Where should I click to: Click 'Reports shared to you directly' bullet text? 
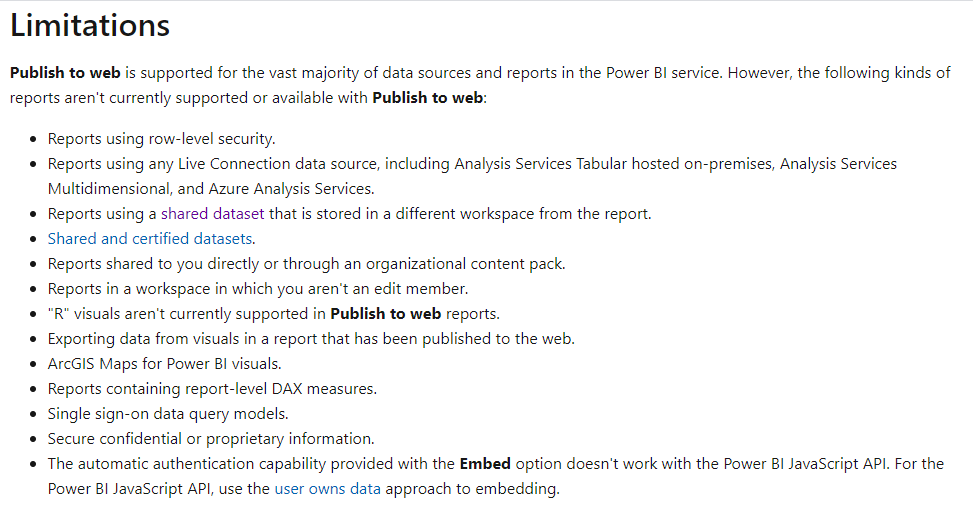307,264
